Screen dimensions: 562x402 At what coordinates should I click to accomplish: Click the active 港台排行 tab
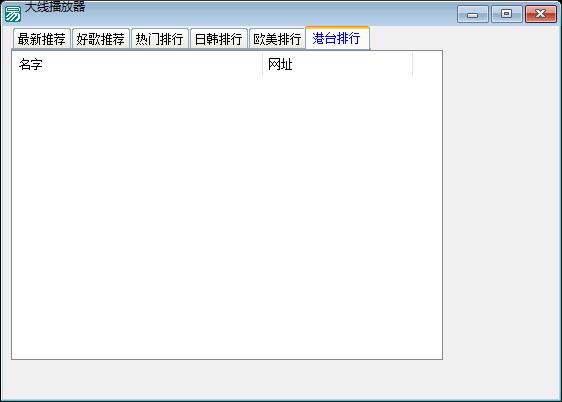337,38
